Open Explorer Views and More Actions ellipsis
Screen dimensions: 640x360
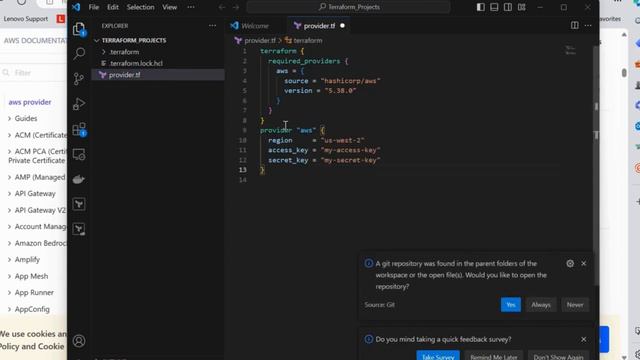click(212, 25)
